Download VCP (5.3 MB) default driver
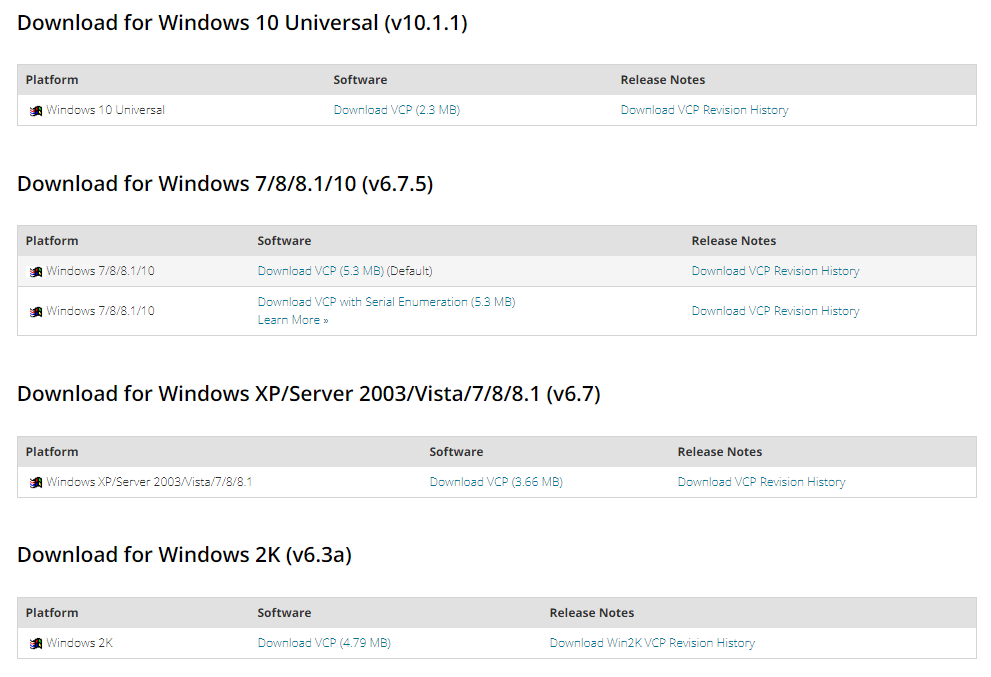Screen dimensions: 991x677 (321, 271)
